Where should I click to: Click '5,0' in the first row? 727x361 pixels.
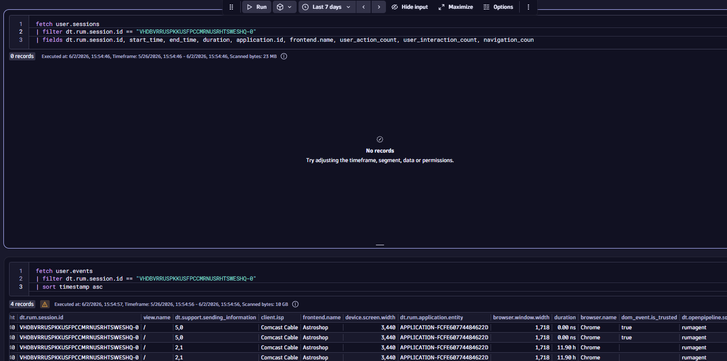[x=179, y=328]
